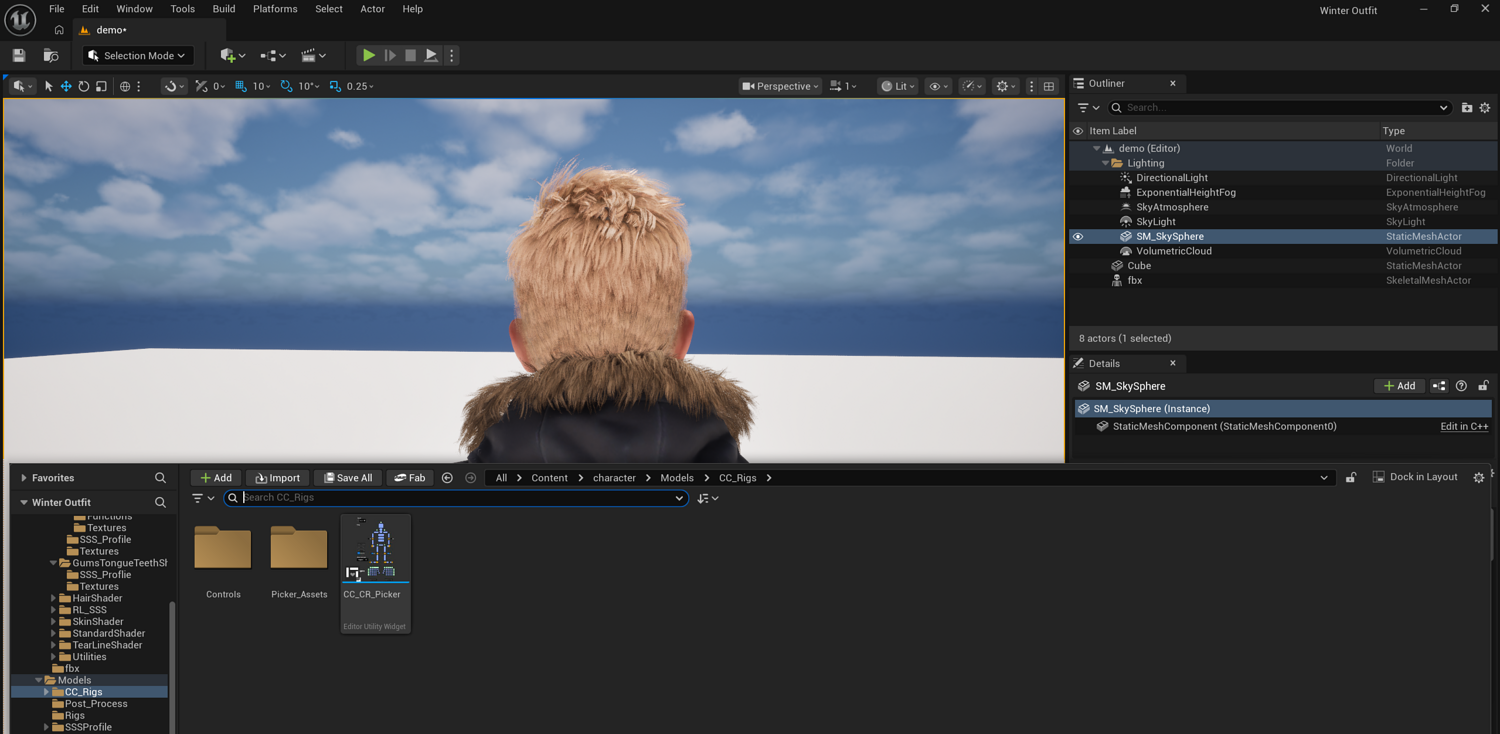
Task: Click the viewport layout grid icon
Action: 1049,87
